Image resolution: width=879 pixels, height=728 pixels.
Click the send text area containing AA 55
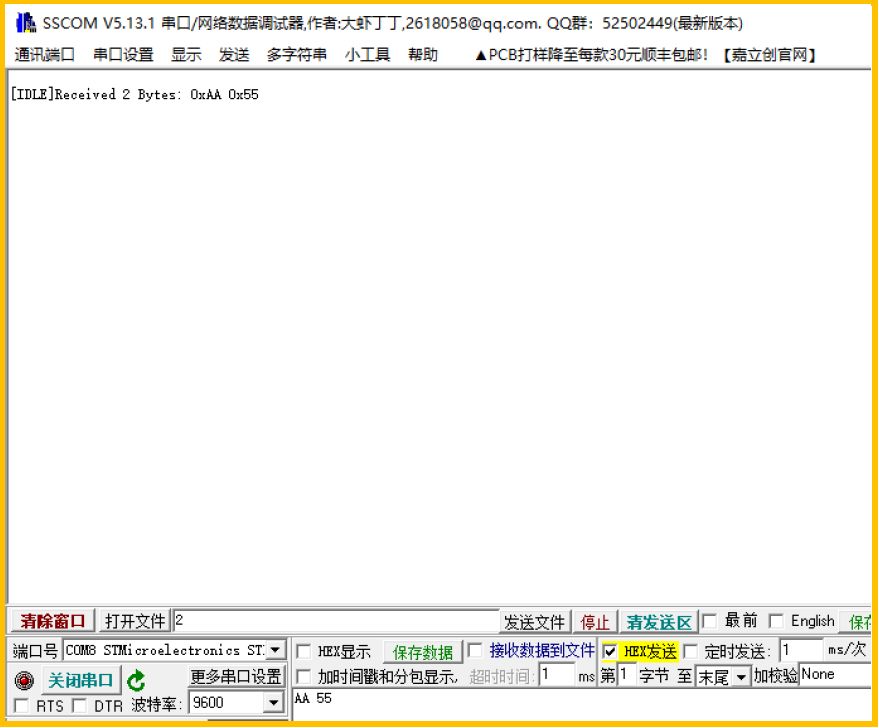click(582, 704)
